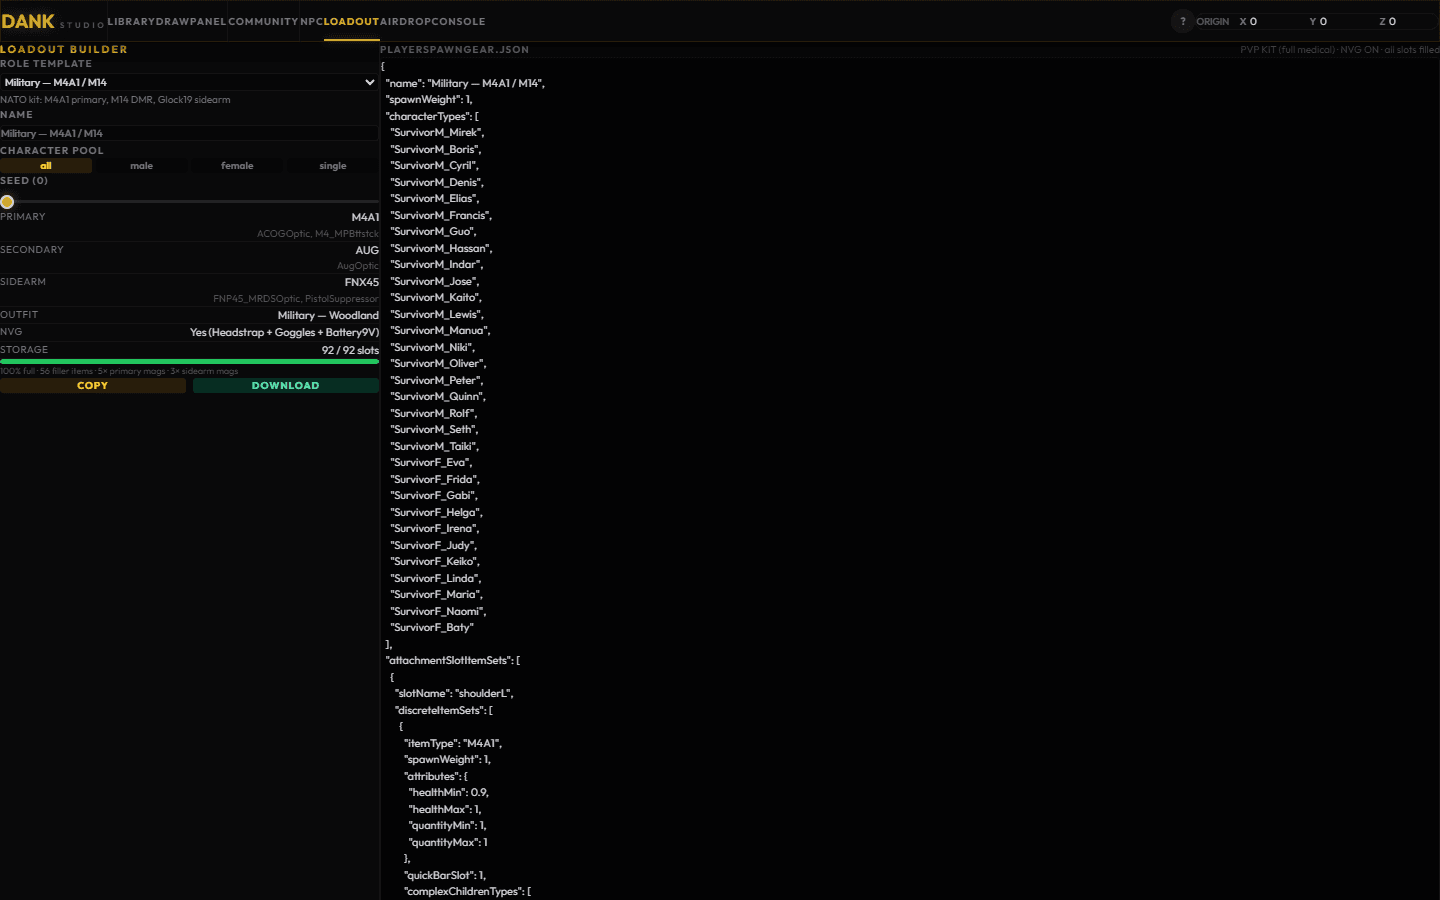Open the help question mark icon
1440x900 pixels.
tap(1182, 21)
